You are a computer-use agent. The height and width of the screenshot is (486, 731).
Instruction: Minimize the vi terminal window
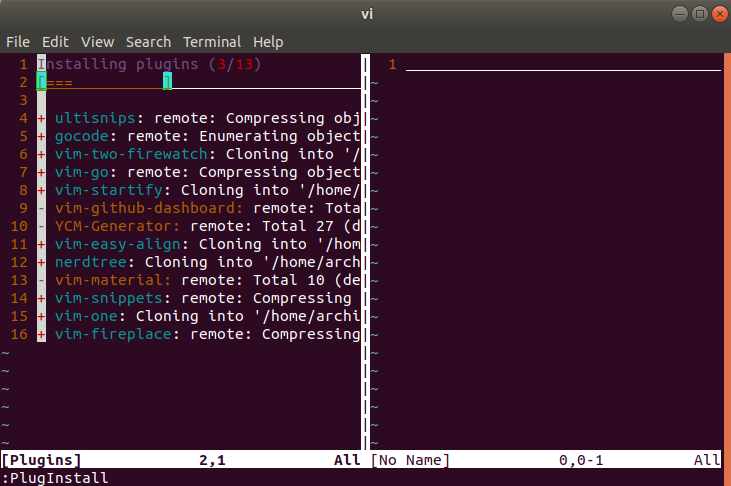[x=680, y=14]
